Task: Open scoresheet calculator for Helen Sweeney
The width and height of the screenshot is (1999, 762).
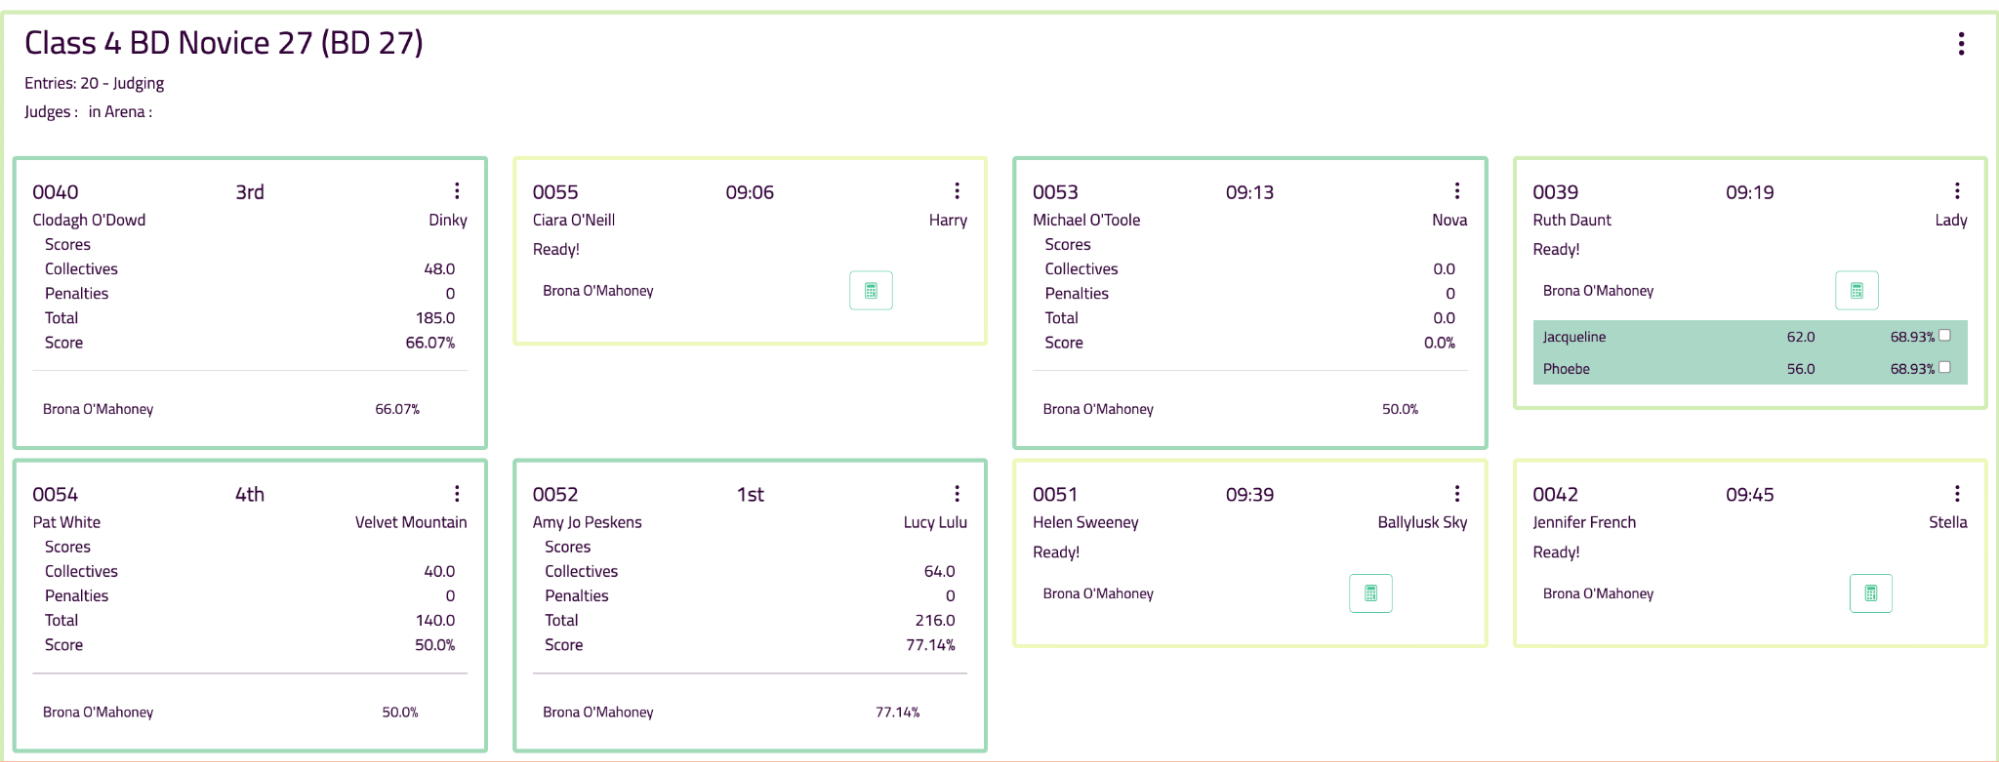Action: tap(1370, 594)
